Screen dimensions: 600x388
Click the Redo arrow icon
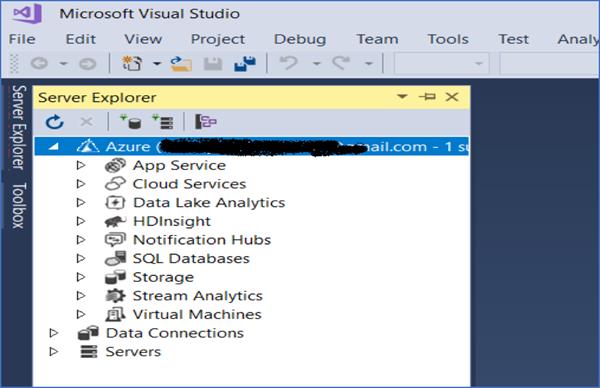pos(341,63)
